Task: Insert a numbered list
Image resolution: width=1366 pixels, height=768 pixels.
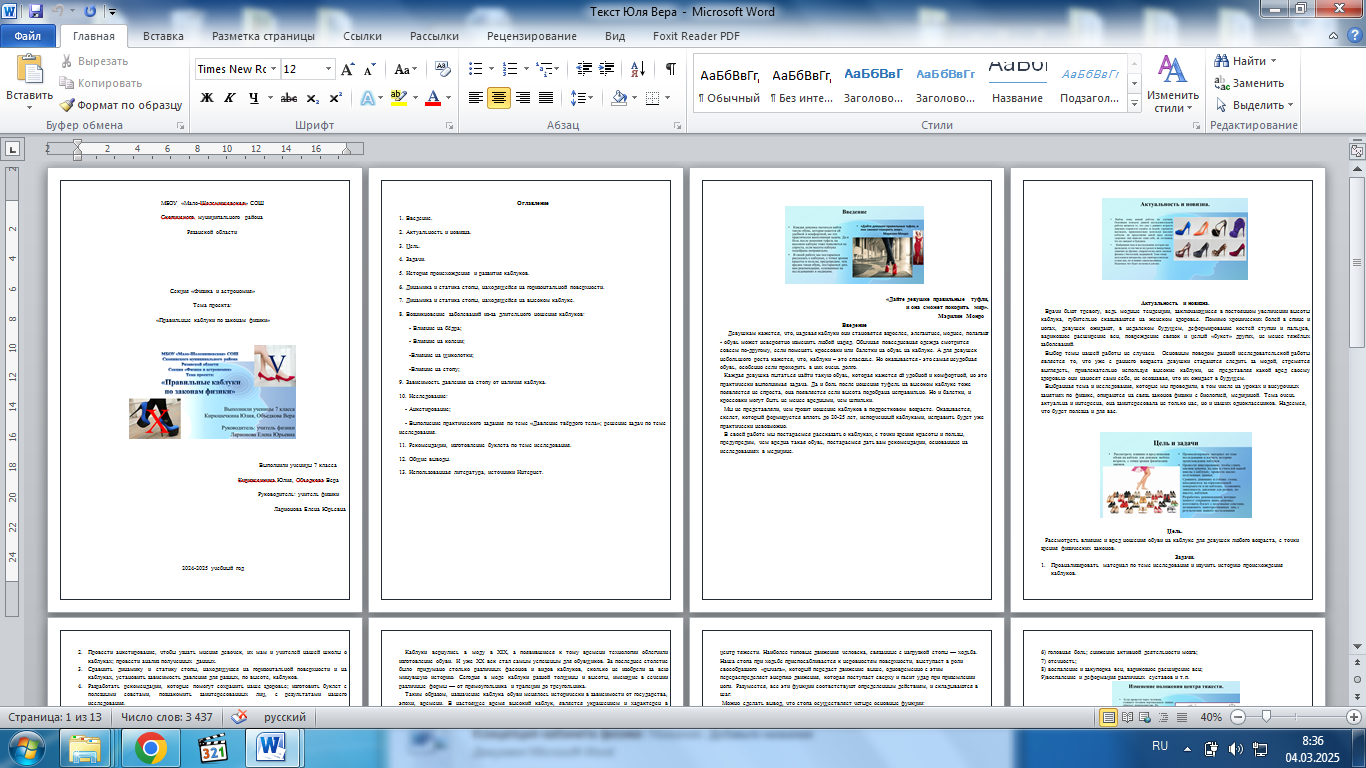Action: [508, 70]
